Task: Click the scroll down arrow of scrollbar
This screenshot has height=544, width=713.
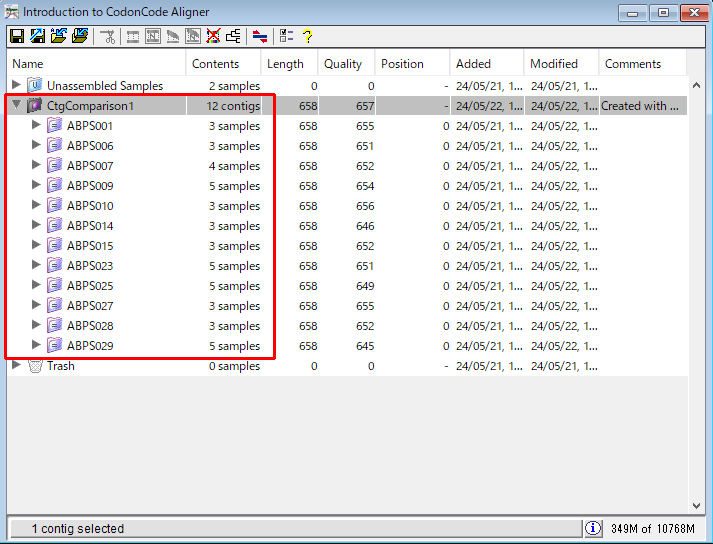Action: click(697, 506)
